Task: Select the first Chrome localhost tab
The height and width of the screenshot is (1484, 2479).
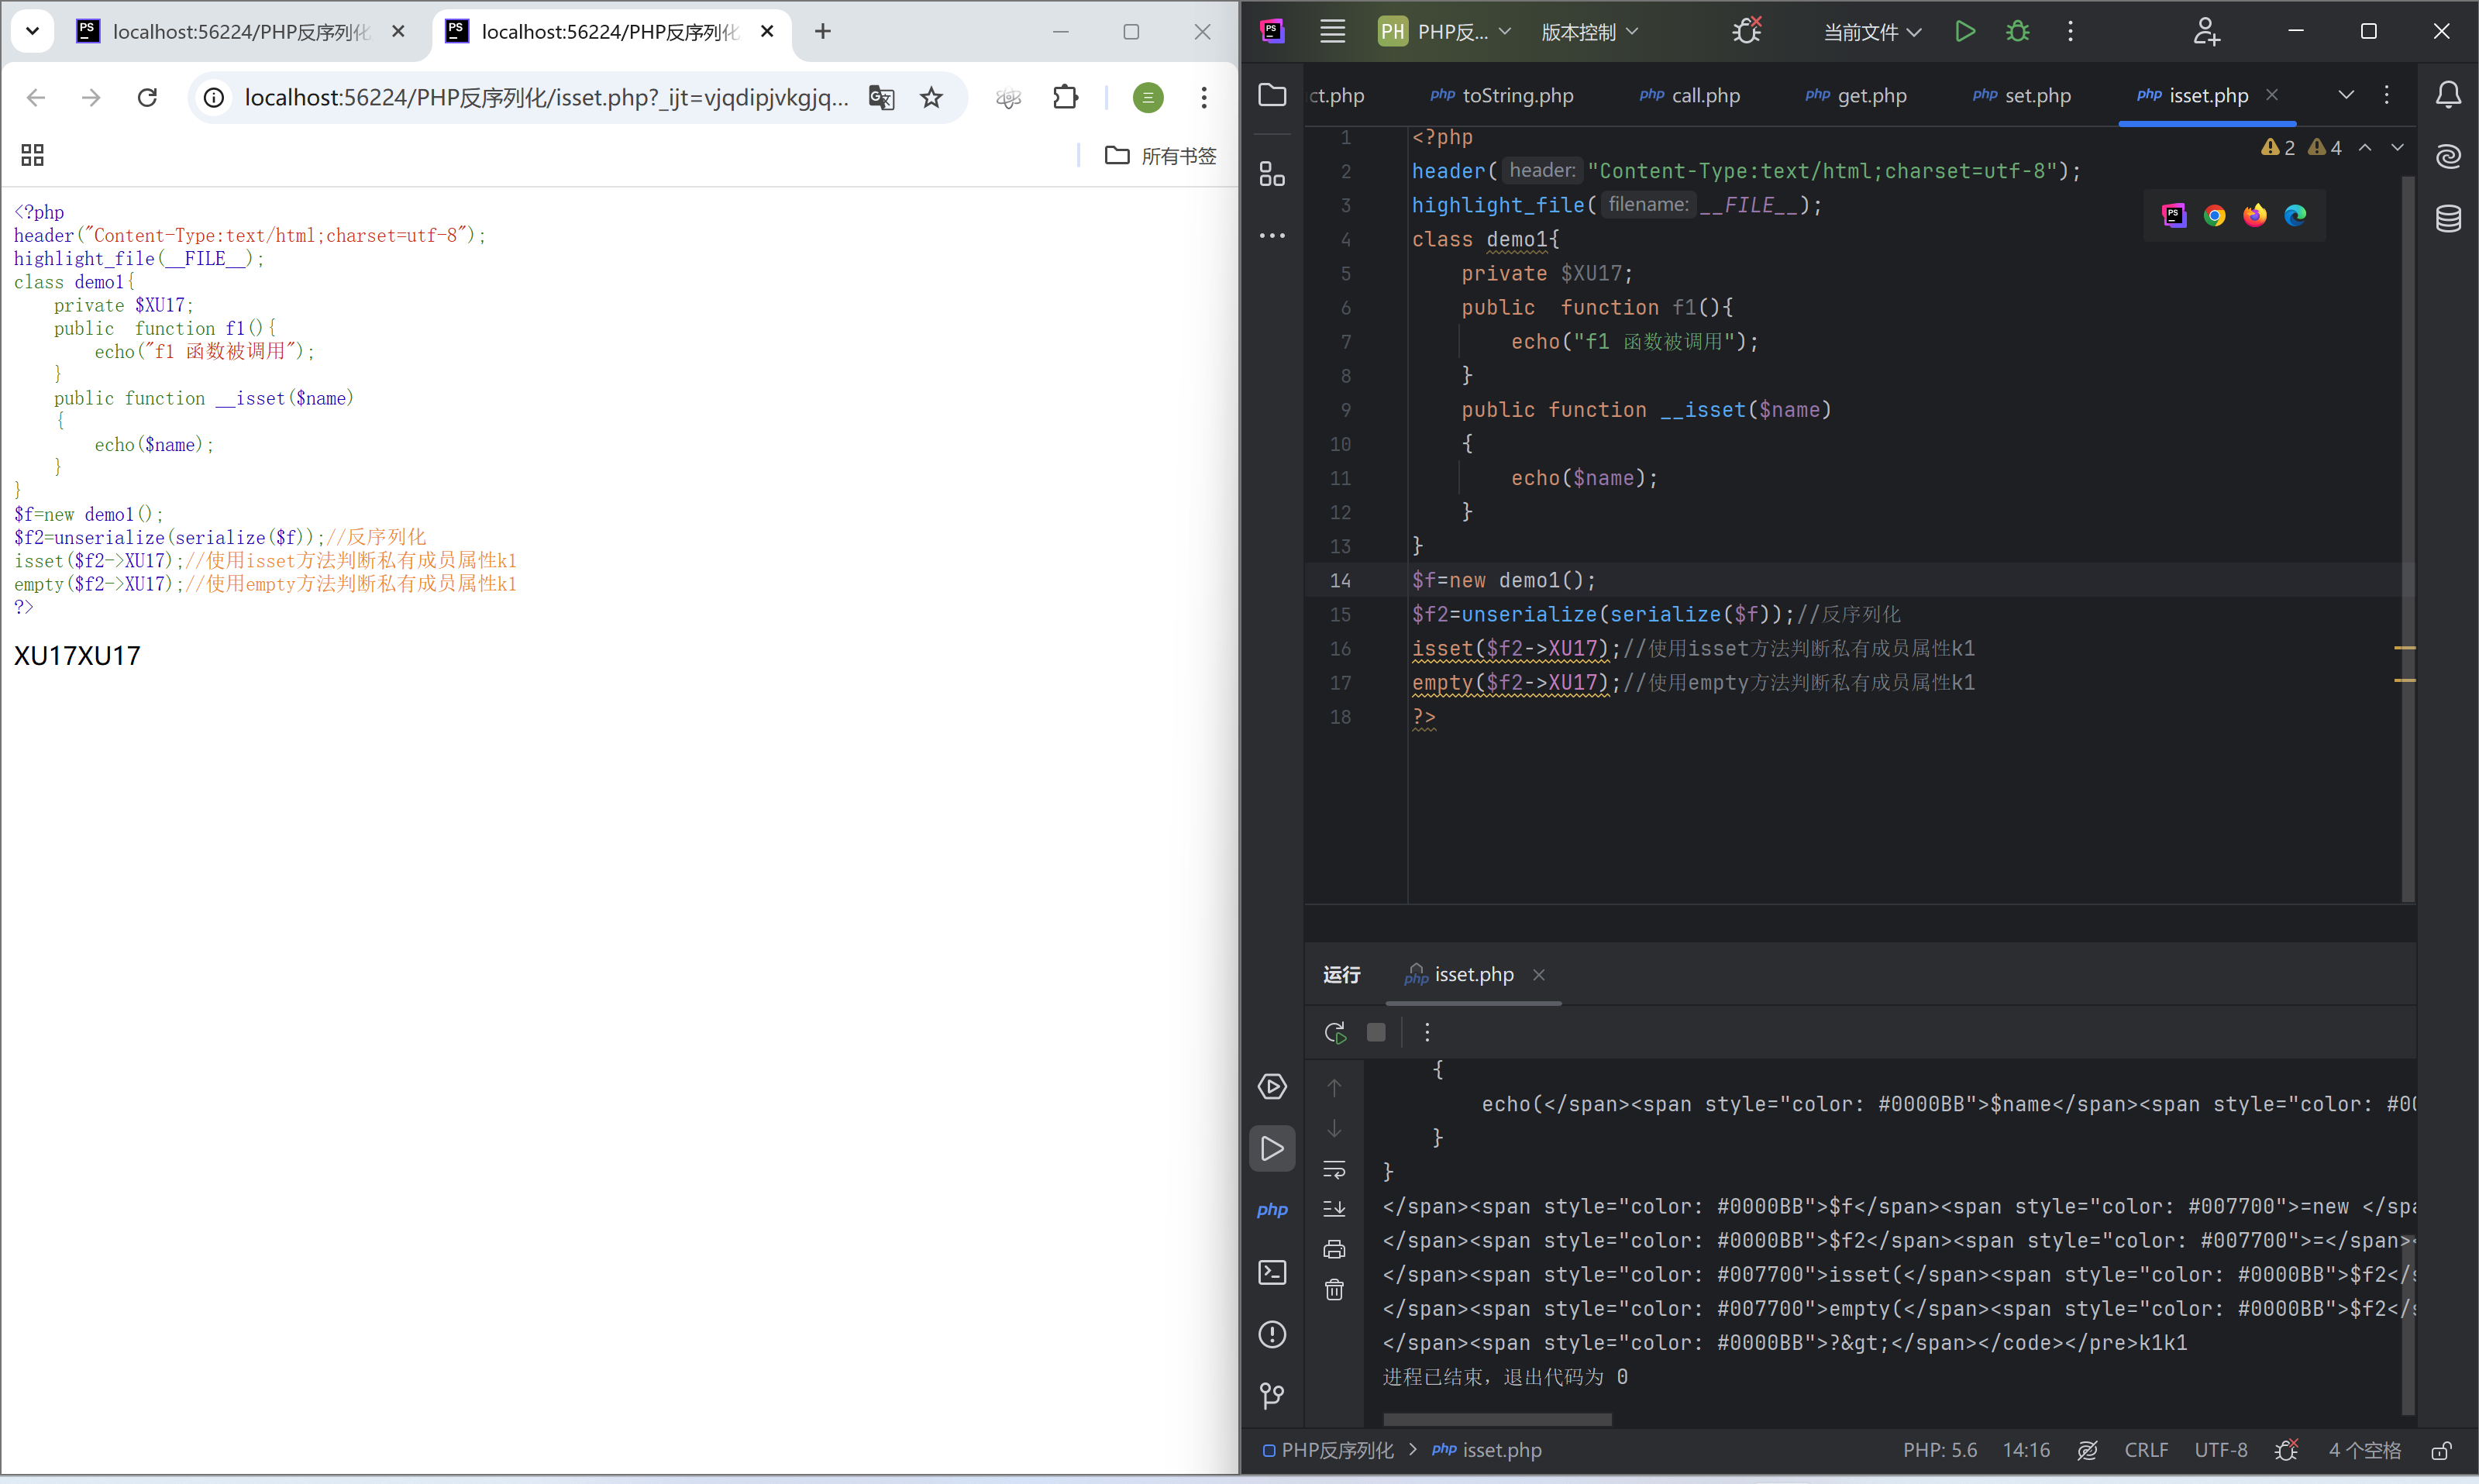Action: pyautogui.click(x=240, y=32)
